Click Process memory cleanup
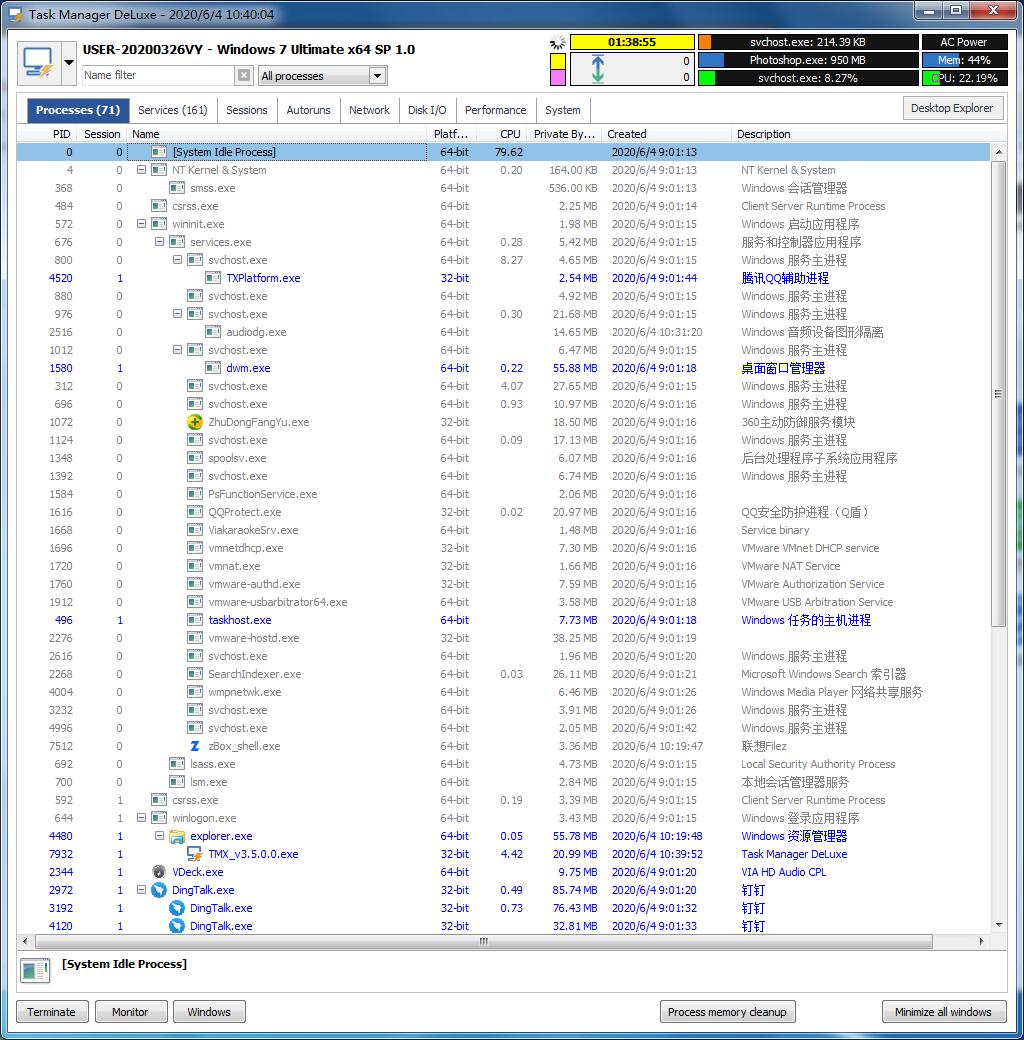Image resolution: width=1024 pixels, height=1040 pixels. pyautogui.click(x=727, y=1011)
